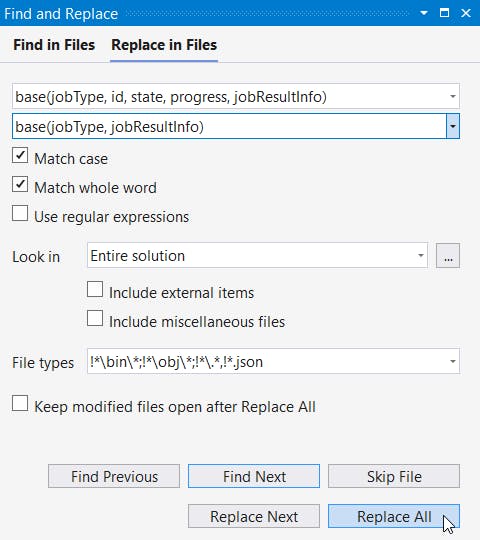The image size is (480, 540).
Task: Maximize the Find and Replace window
Action: point(445,13)
